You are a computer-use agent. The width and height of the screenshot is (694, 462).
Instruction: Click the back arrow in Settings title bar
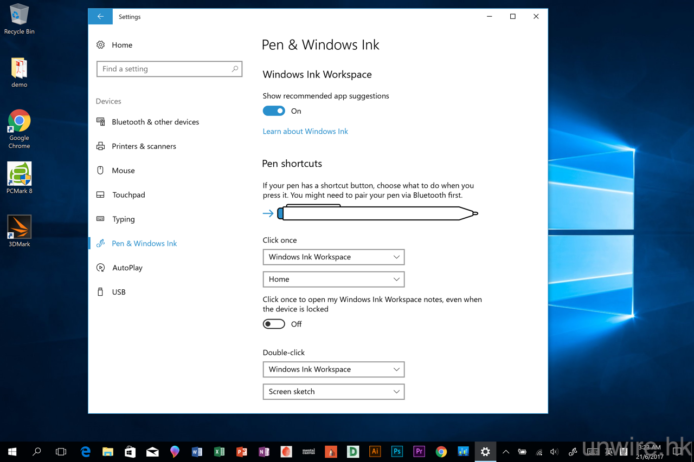pos(100,17)
